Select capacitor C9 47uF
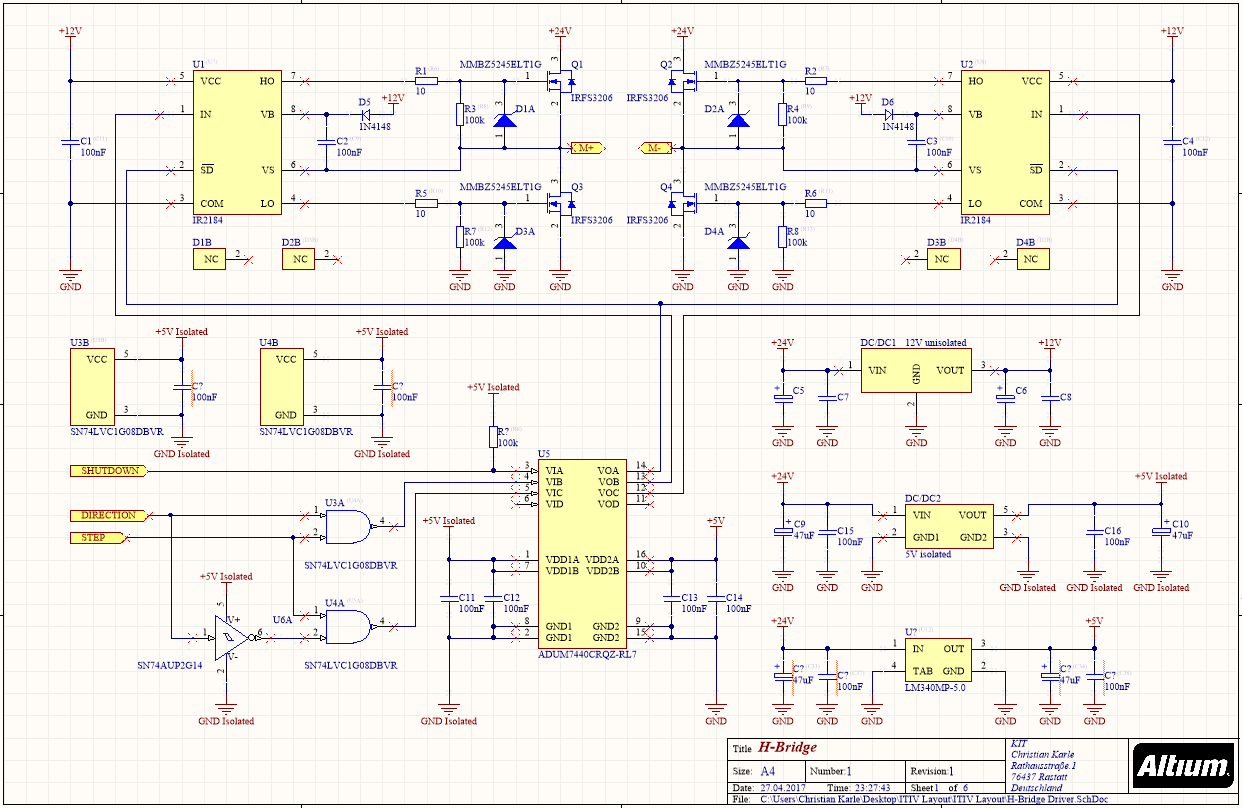Image resolution: width=1242 pixels, height=808 pixels. coord(783,530)
